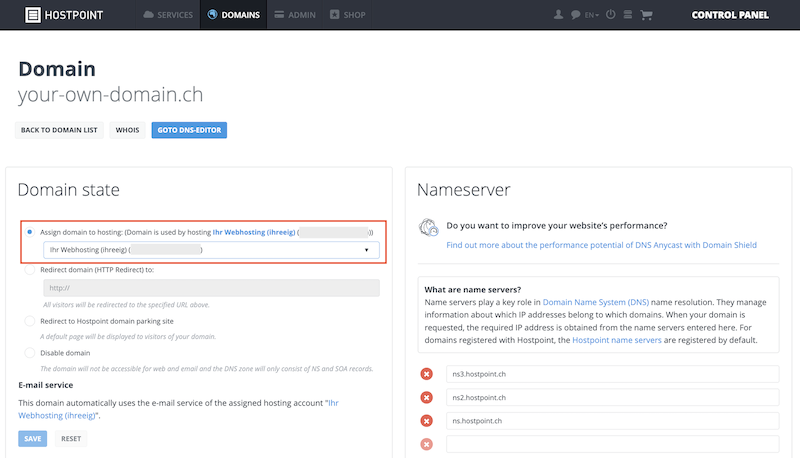Viewport: 800px width, 458px height.
Task: Edit the ns.hostpoint.ch nameserver field
Action: (x=612, y=421)
